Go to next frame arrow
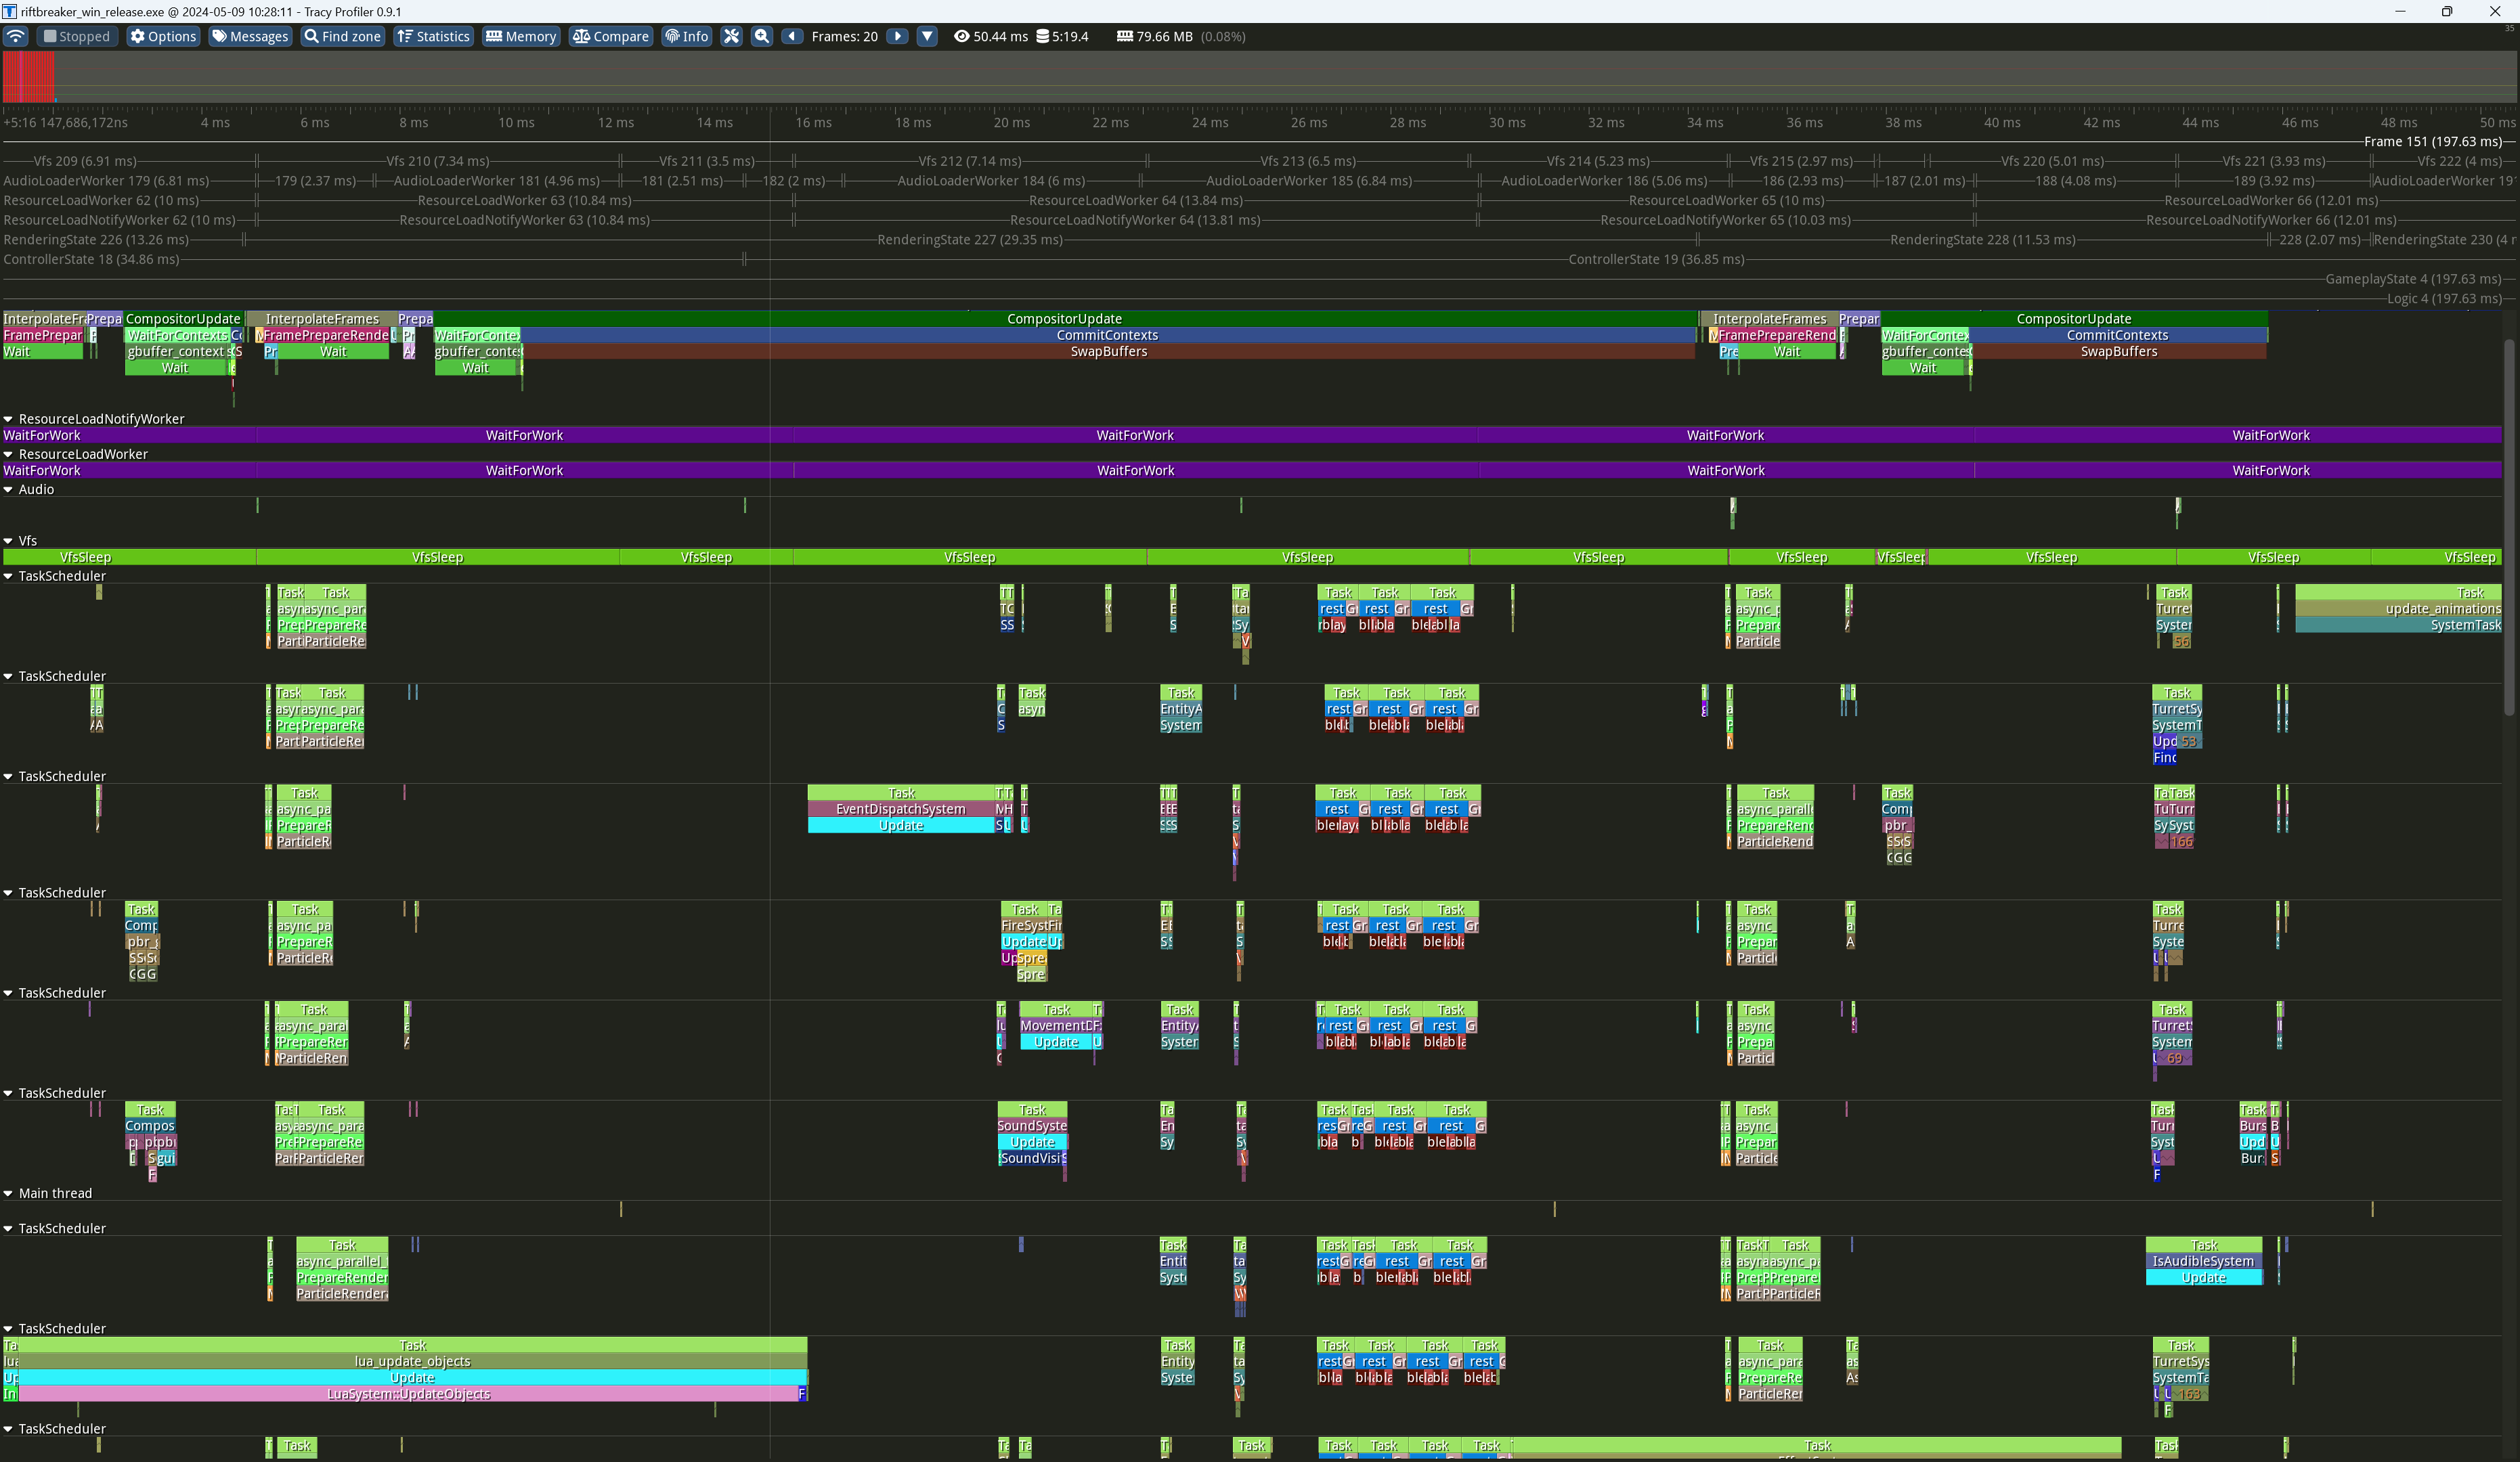2520x1462 pixels. click(897, 36)
